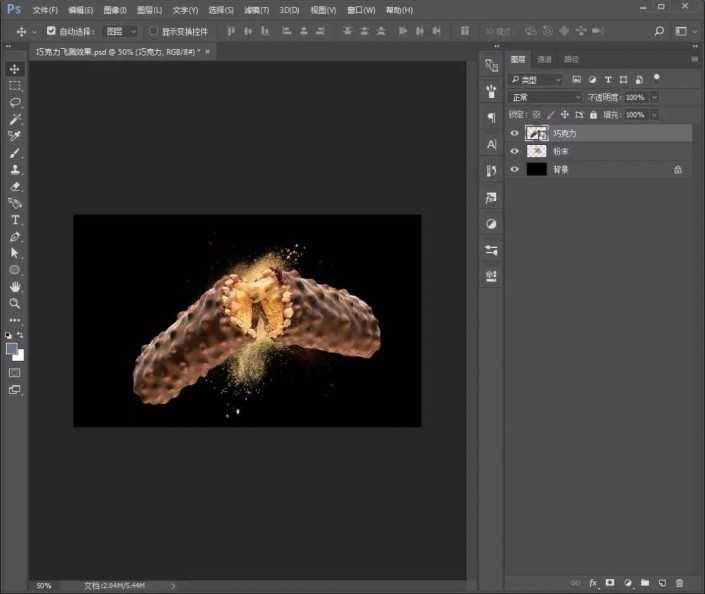Hide the 巧克力 layer
This screenshot has height=594, width=705.
515,133
